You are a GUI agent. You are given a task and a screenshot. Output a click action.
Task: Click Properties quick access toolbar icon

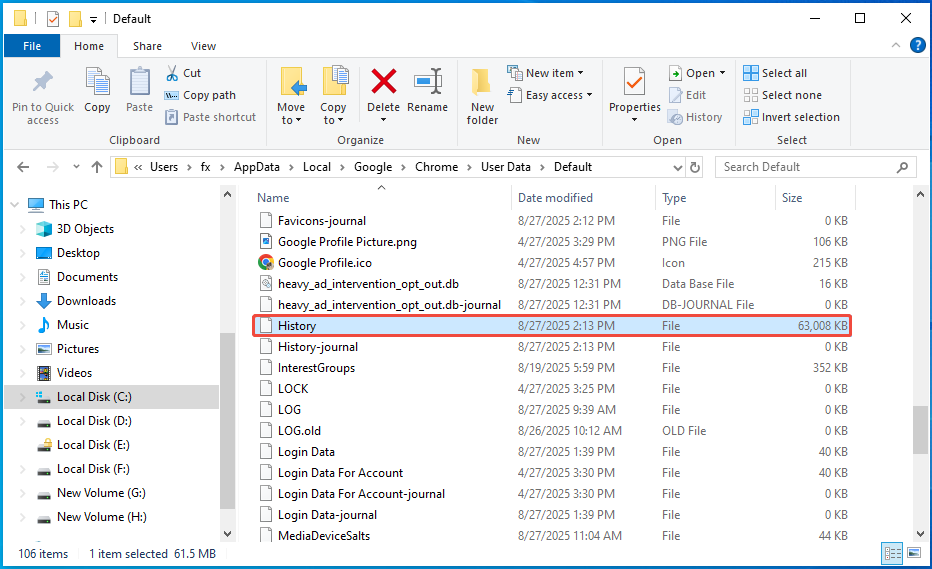[53, 19]
